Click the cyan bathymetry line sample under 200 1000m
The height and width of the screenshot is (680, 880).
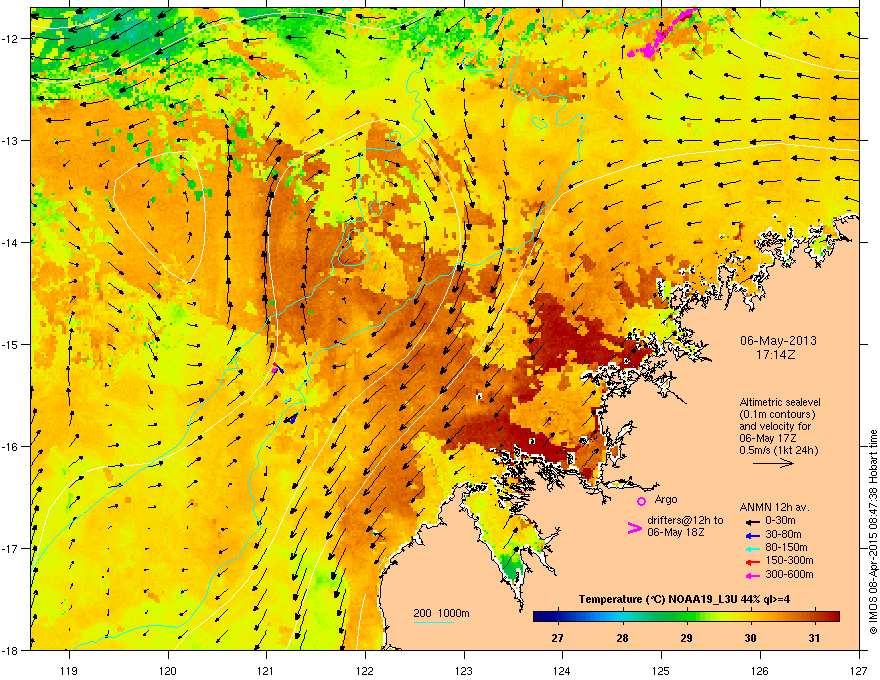coord(433,622)
